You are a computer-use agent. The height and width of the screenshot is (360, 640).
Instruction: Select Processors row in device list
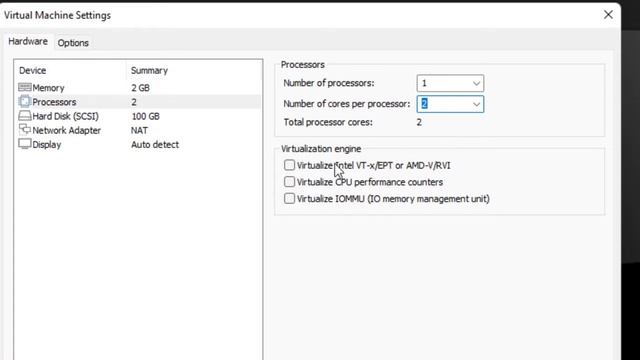[138, 102]
